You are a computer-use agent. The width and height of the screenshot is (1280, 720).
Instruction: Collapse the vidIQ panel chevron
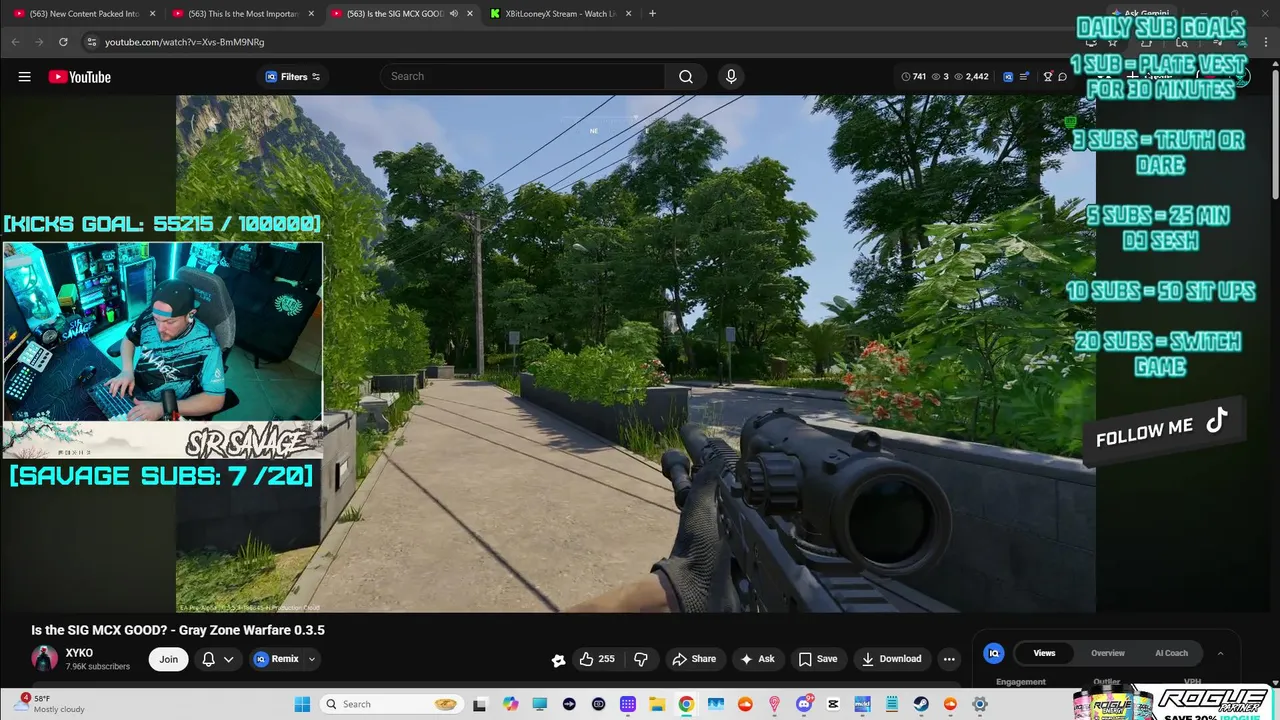(1220, 653)
